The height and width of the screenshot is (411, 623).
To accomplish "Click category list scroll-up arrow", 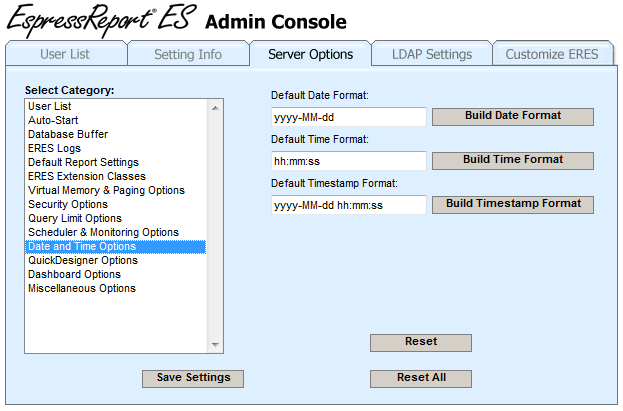I will tap(215, 108).
